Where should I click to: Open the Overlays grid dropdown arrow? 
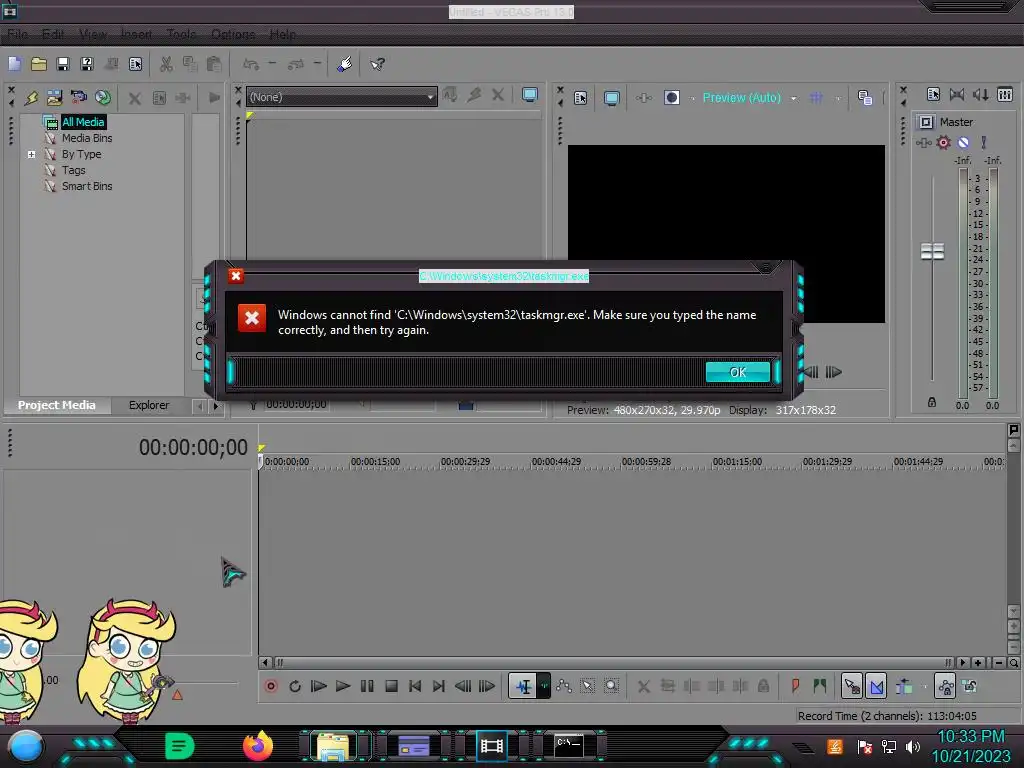click(x=838, y=99)
